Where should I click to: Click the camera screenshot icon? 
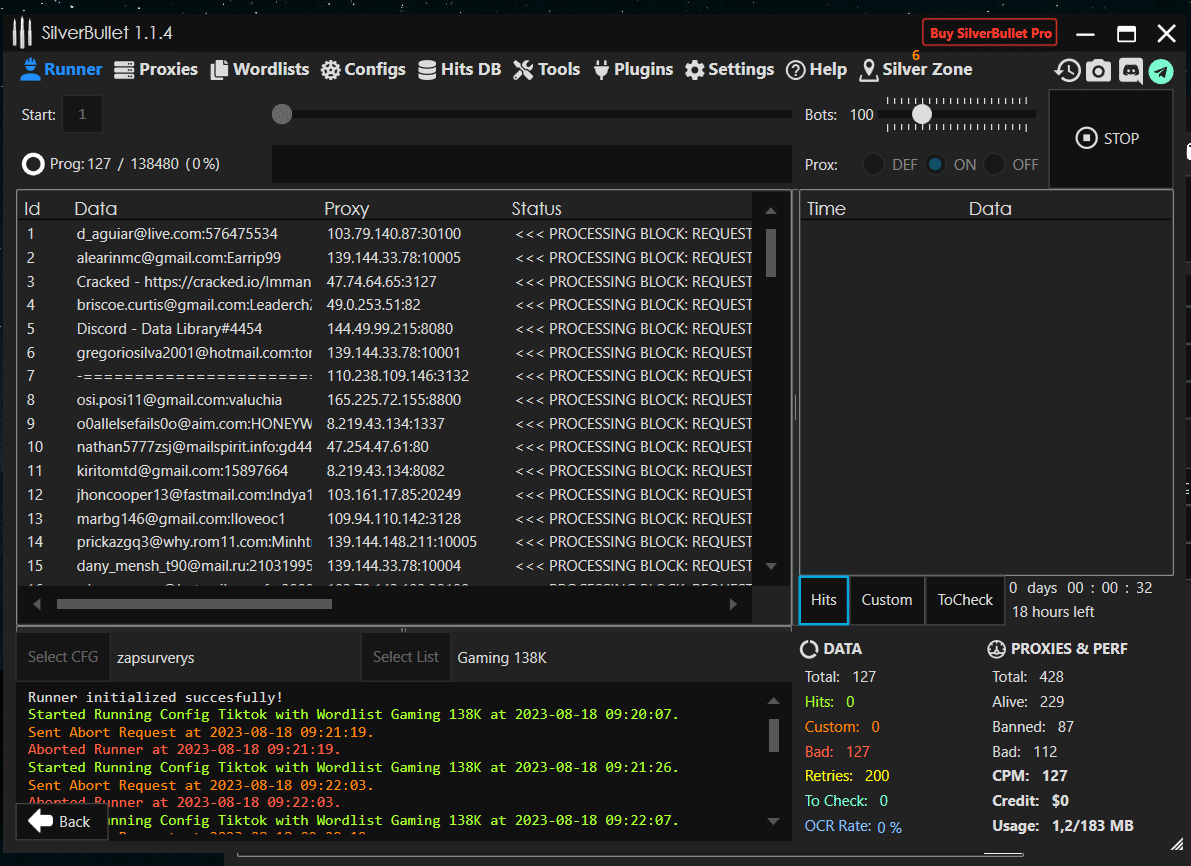click(1098, 70)
